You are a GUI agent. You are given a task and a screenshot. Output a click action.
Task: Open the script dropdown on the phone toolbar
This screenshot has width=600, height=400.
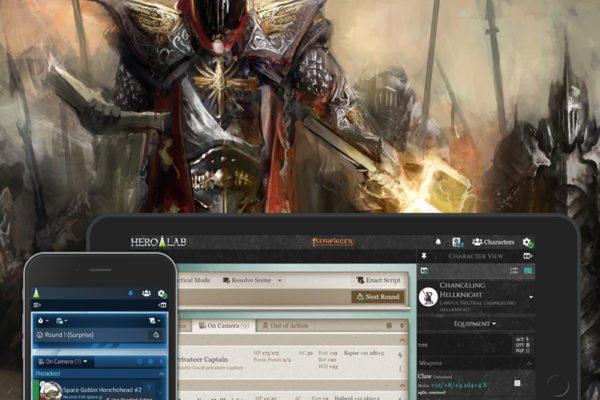(154, 321)
